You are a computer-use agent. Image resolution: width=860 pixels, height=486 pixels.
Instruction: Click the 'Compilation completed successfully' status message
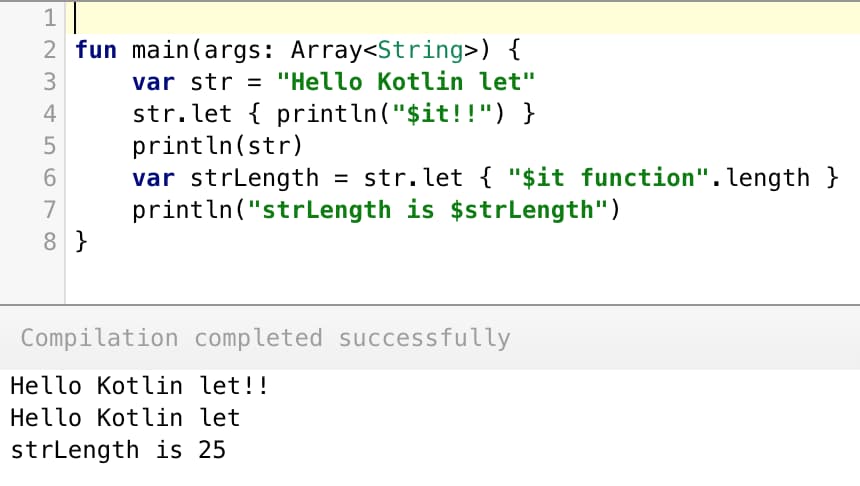pos(265,338)
